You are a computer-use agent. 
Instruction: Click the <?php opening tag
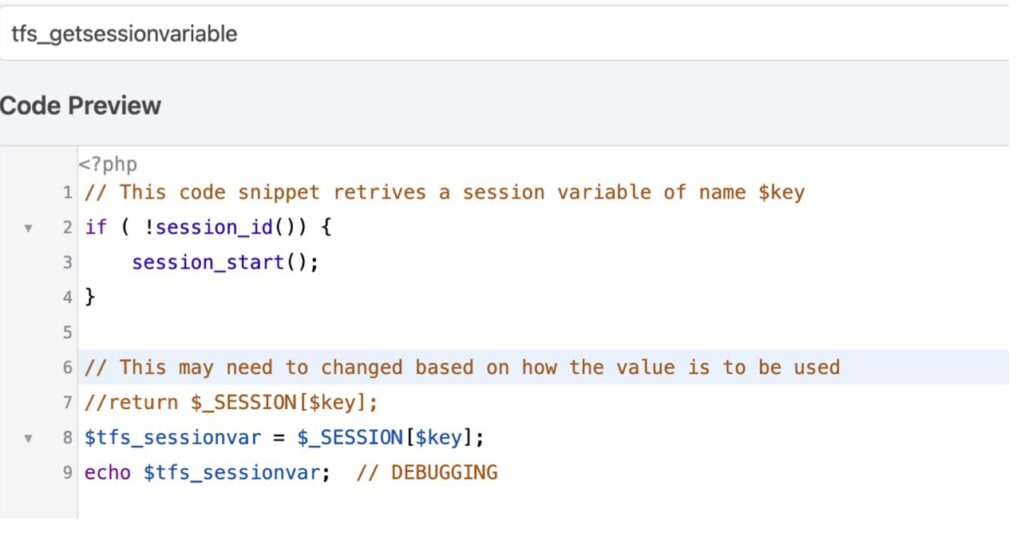(x=108, y=164)
